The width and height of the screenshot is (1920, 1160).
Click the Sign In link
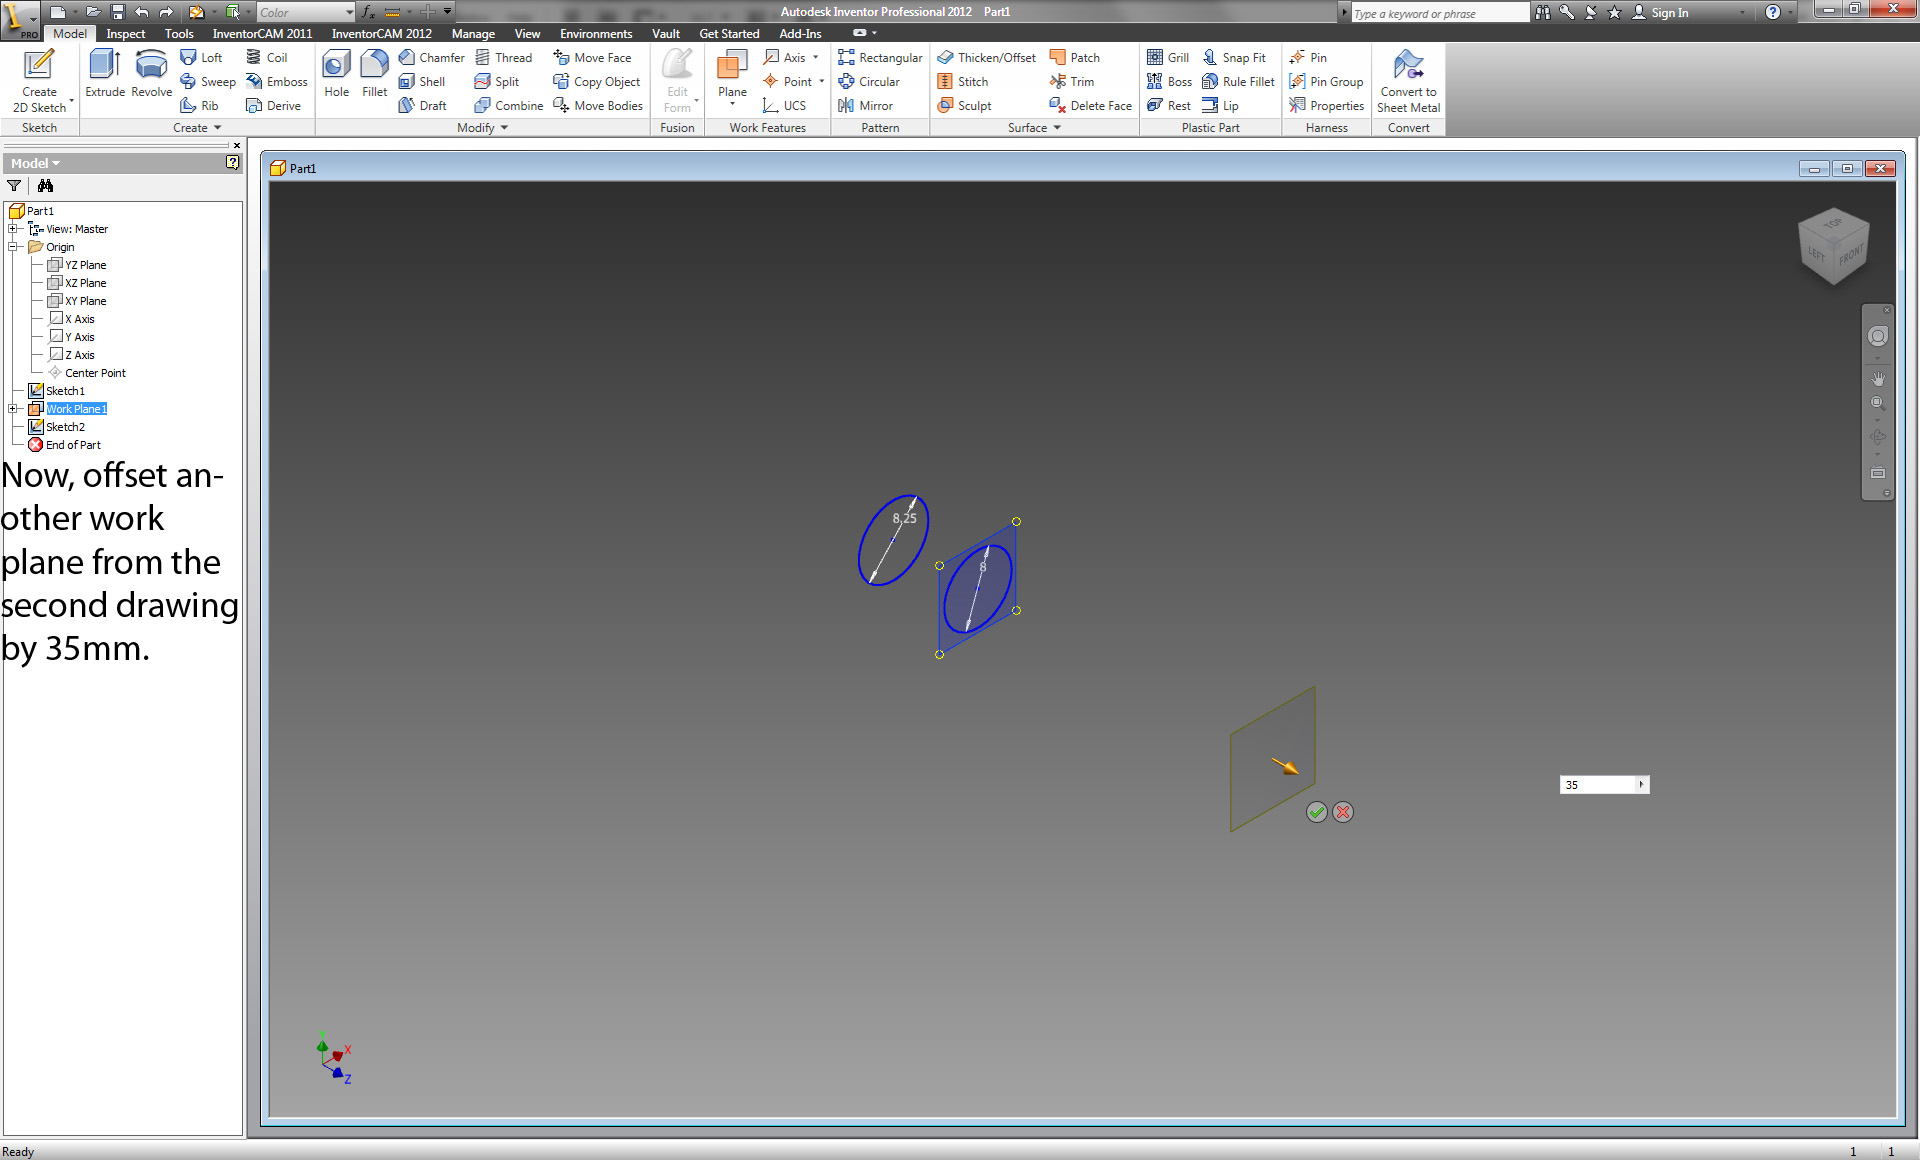(1660, 12)
